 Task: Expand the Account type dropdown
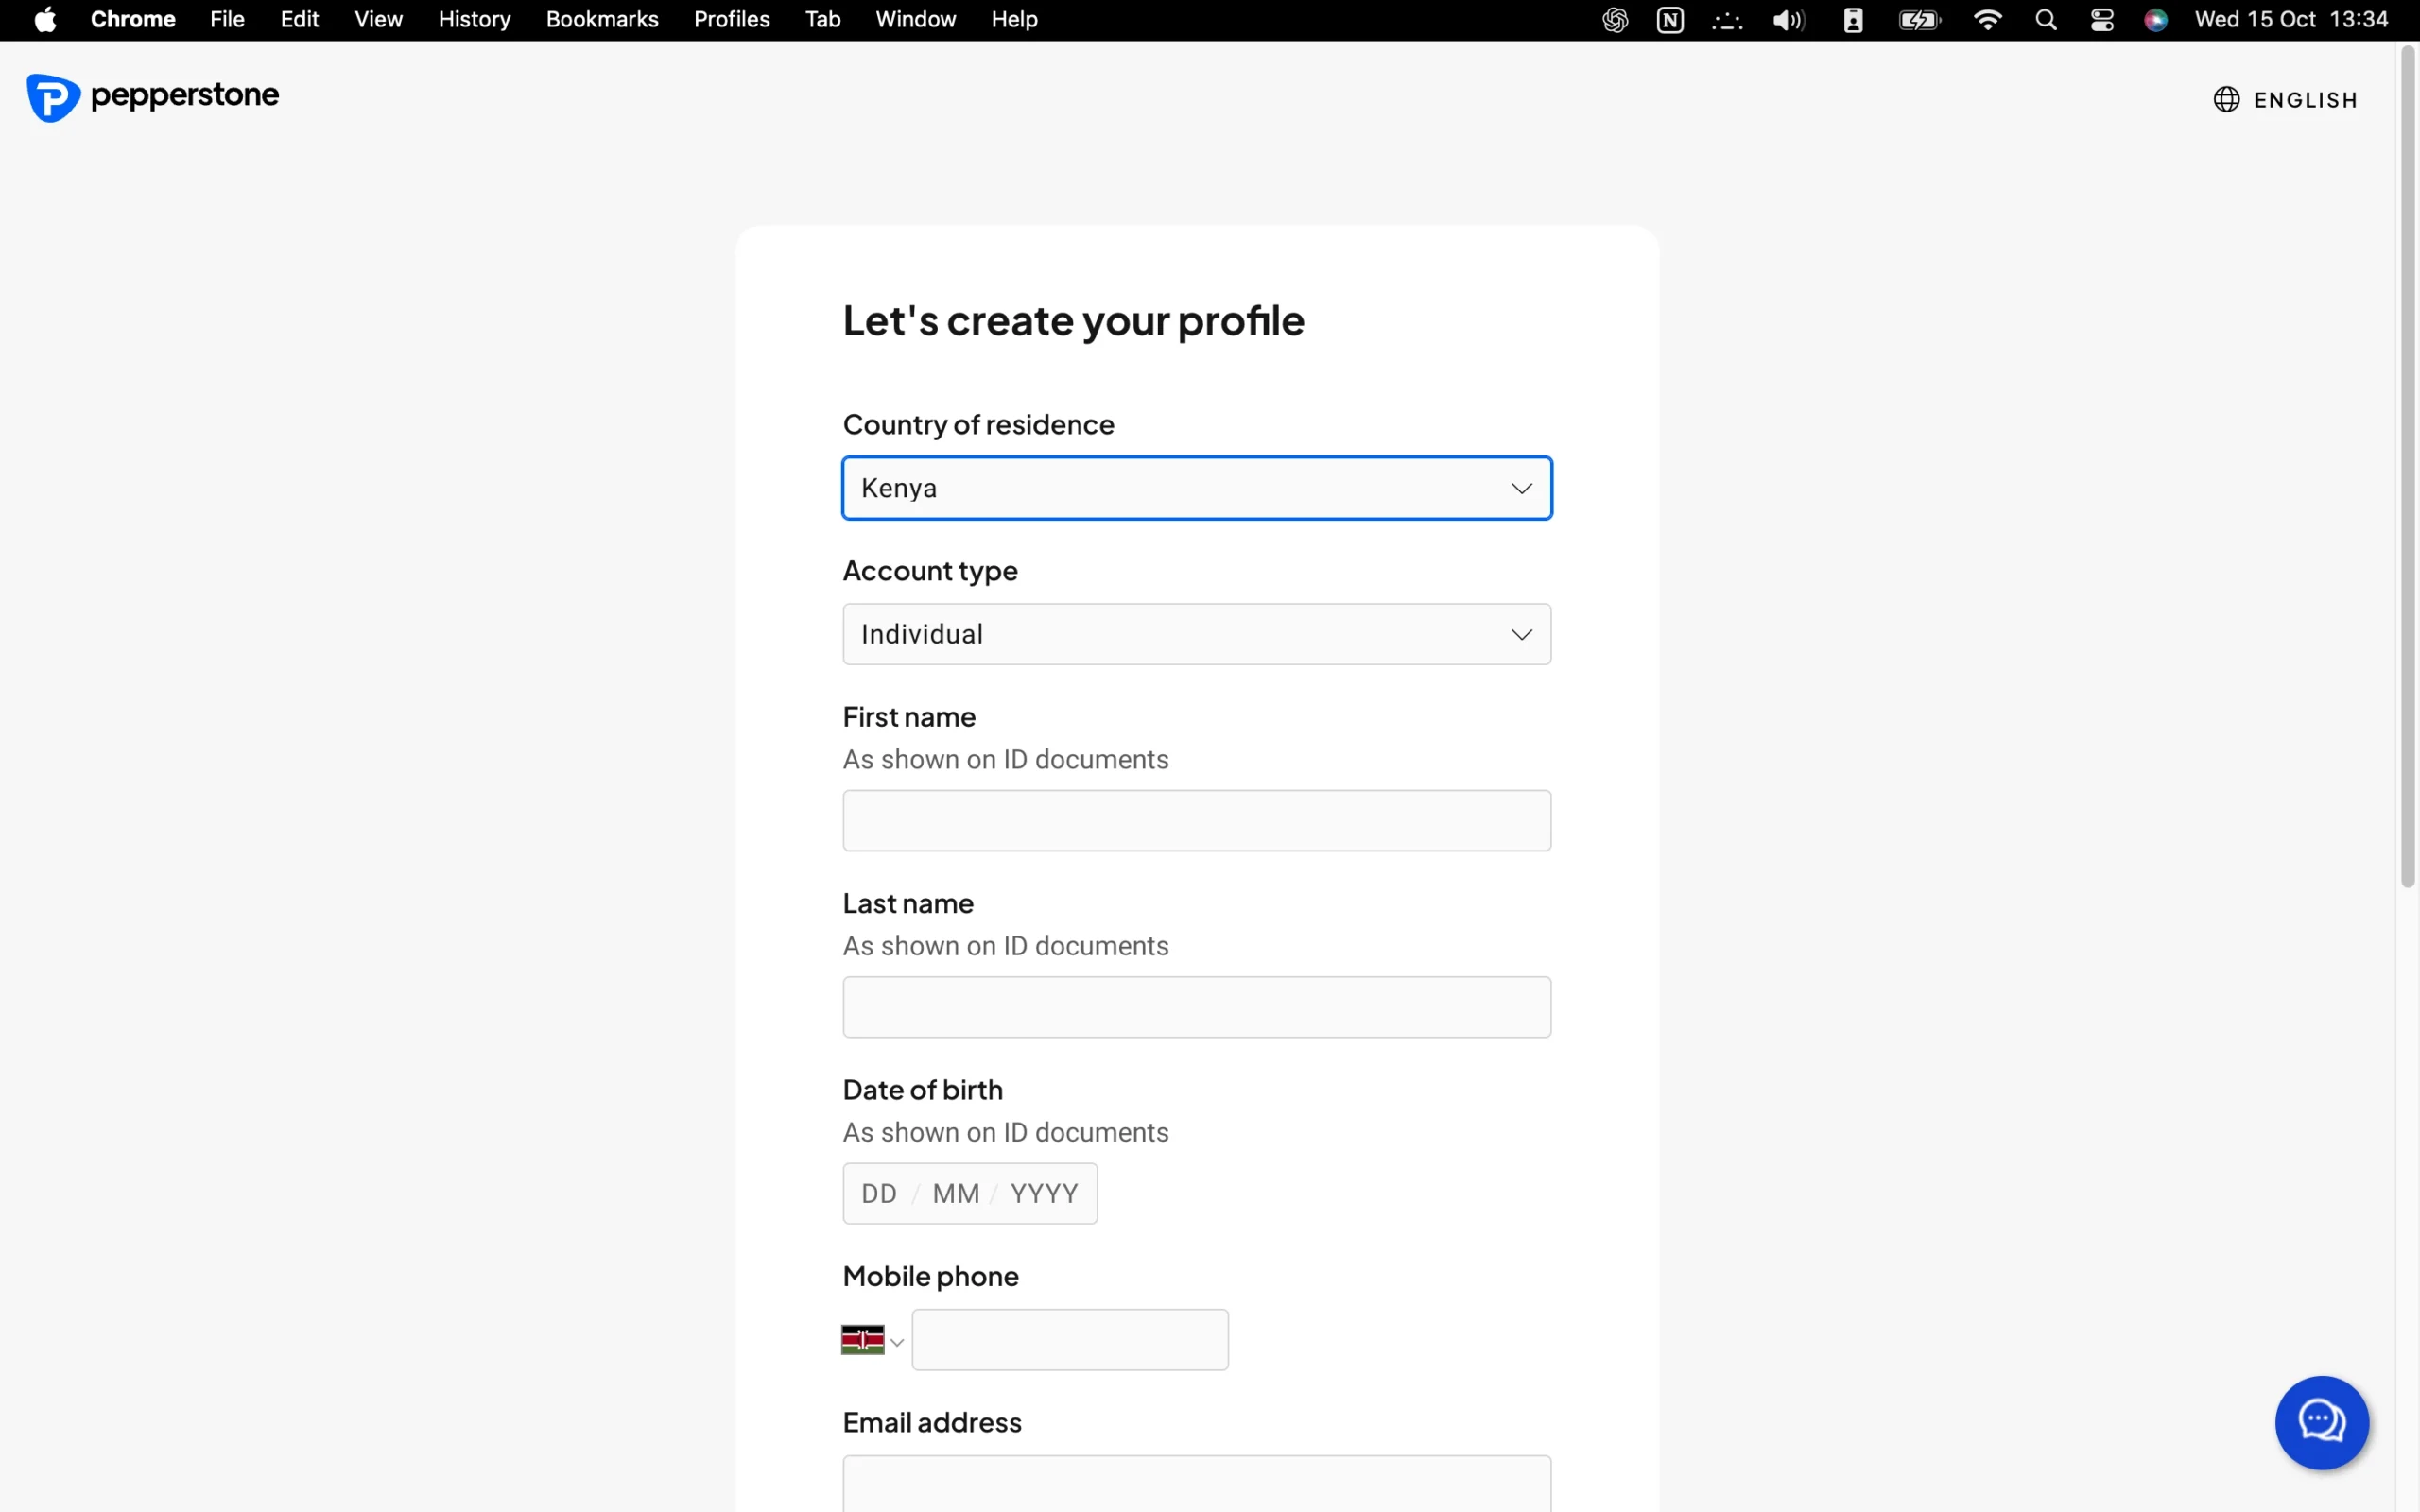[x=1196, y=634]
